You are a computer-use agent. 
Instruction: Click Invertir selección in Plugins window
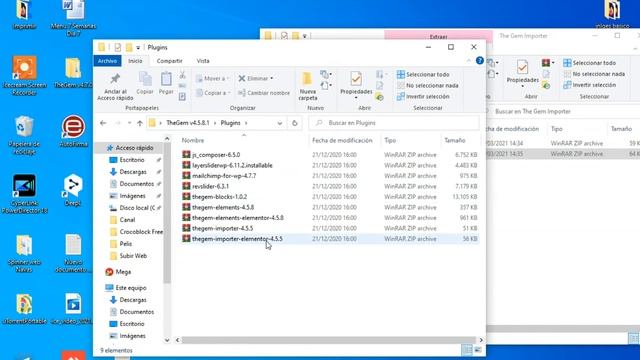[423, 96]
